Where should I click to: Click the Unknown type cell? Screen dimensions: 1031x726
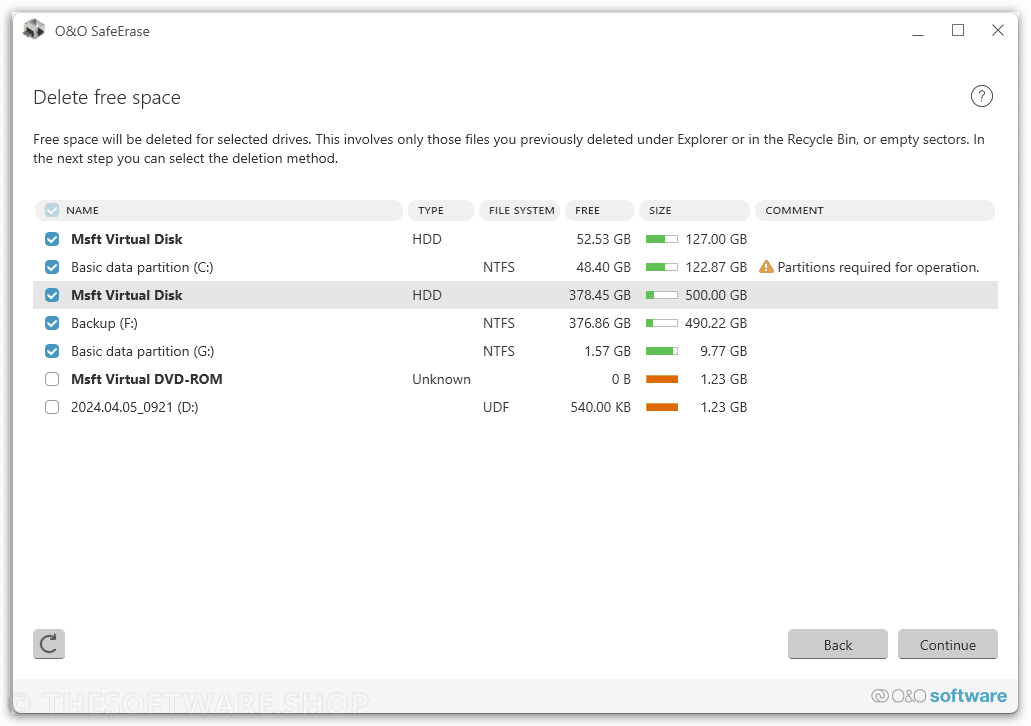click(x=441, y=379)
